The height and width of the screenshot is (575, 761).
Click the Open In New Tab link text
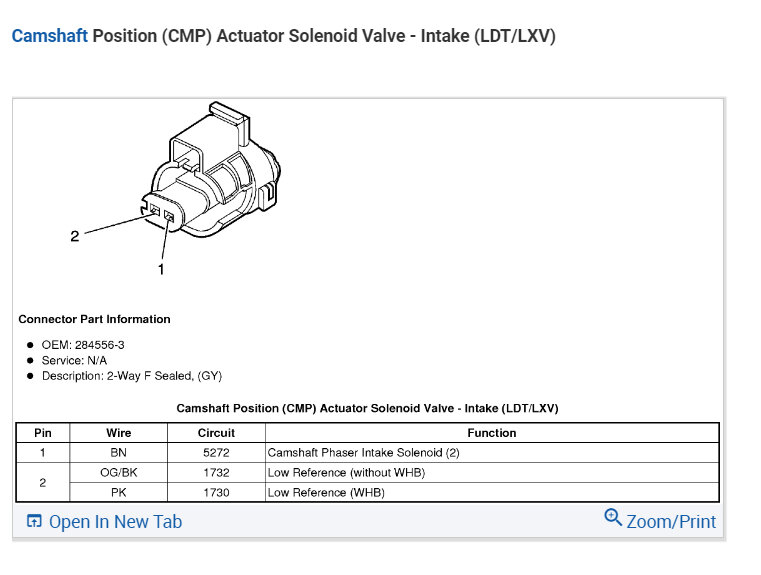coord(115,522)
